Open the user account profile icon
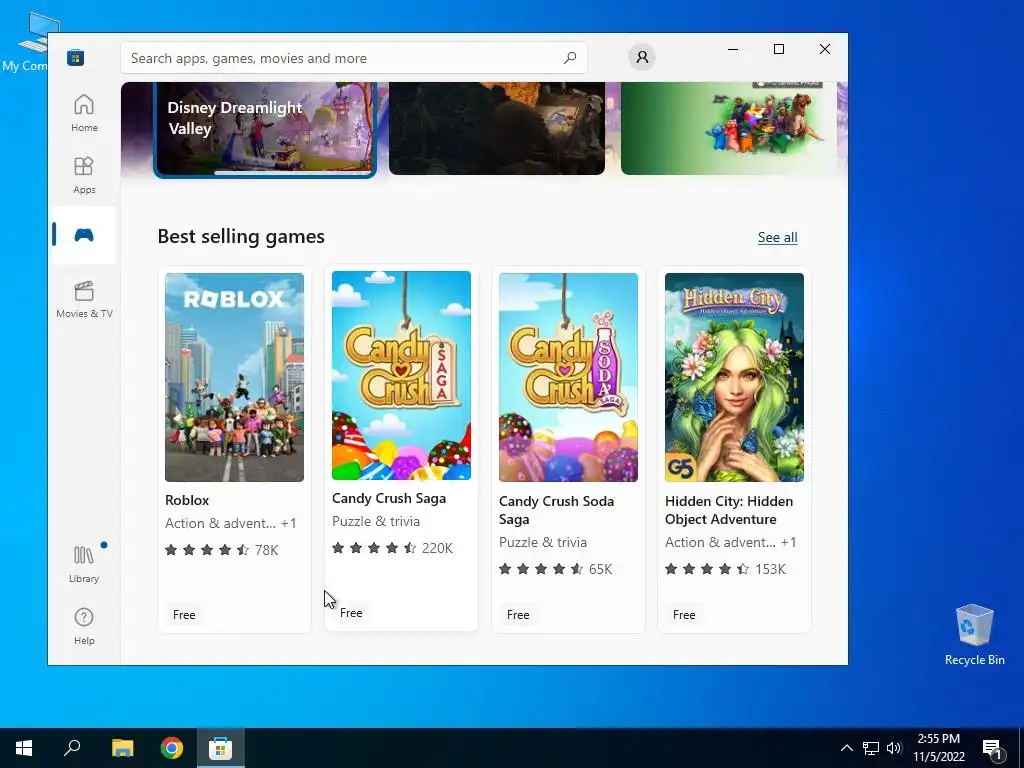1024x768 pixels. point(642,57)
